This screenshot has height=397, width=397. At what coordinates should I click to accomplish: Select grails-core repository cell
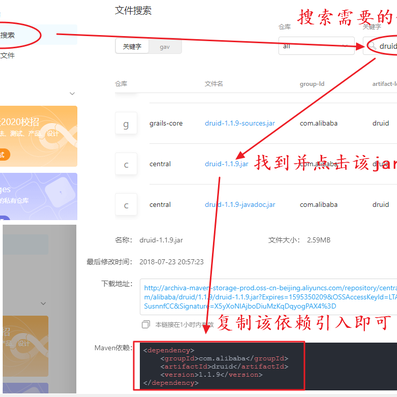(x=166, y=123)
